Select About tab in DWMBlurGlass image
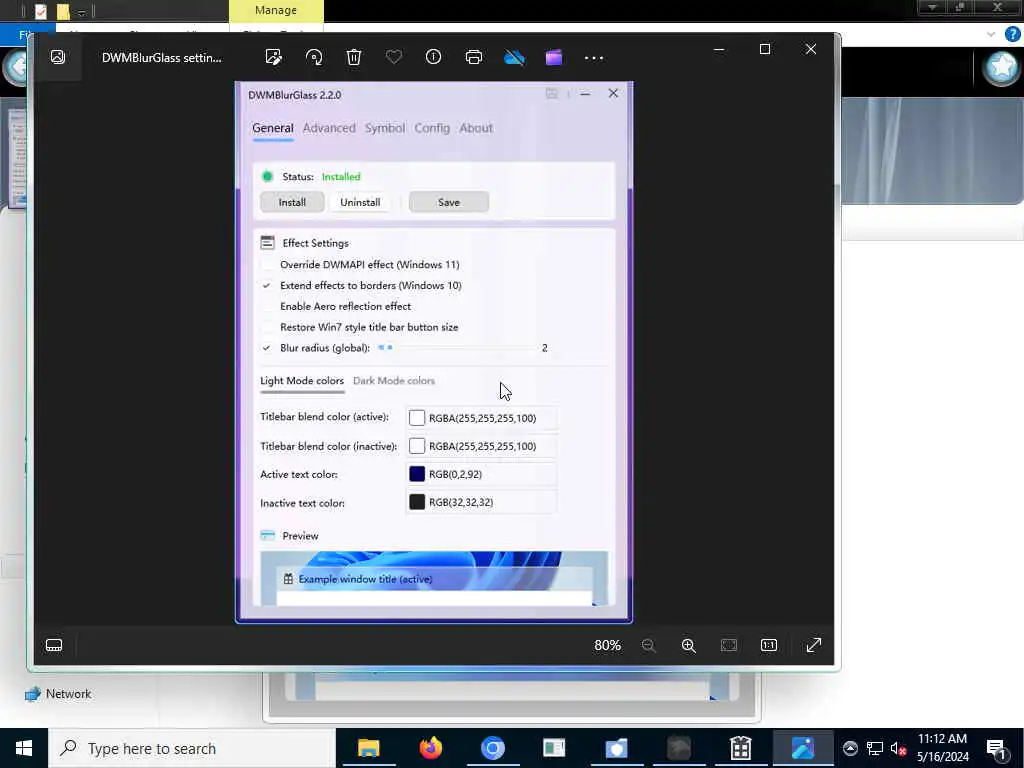This screenshot has width=1024, height=768. [x=476, y=128]
